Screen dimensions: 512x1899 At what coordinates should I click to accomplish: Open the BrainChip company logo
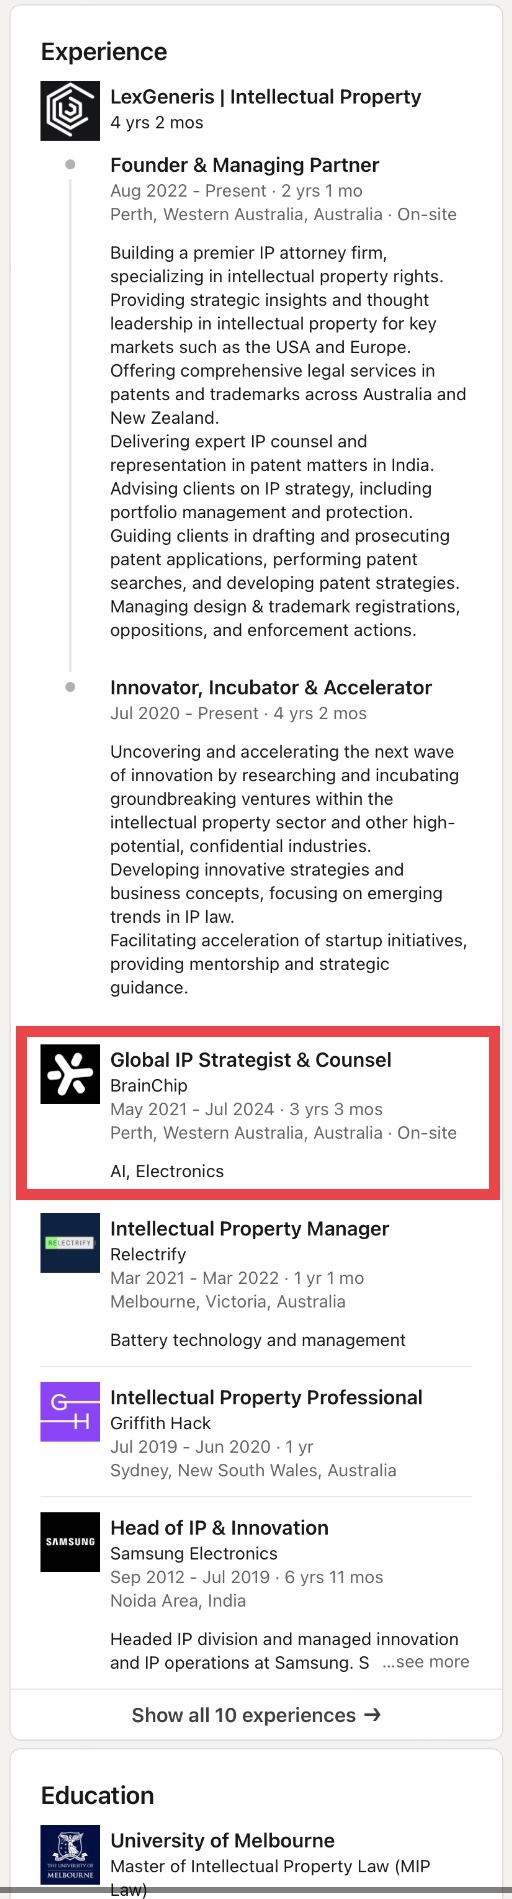click(70, 1074)
